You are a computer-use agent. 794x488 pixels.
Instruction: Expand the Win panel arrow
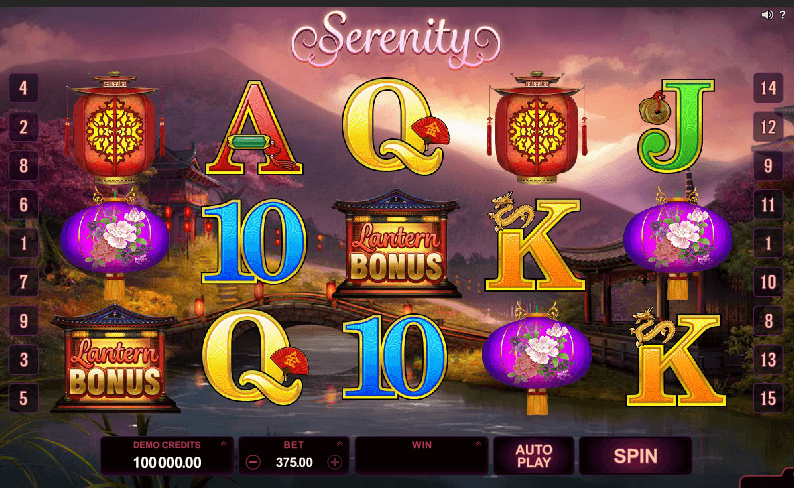pos(478,443)
